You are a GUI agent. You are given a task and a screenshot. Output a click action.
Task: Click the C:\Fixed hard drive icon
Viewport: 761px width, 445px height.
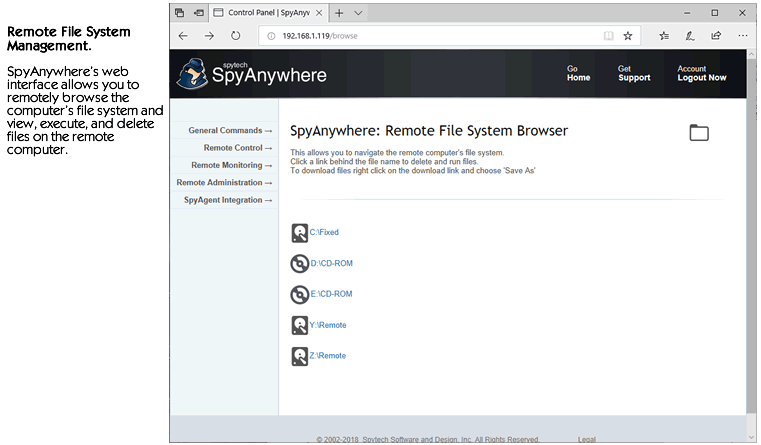tap(299, 233)
